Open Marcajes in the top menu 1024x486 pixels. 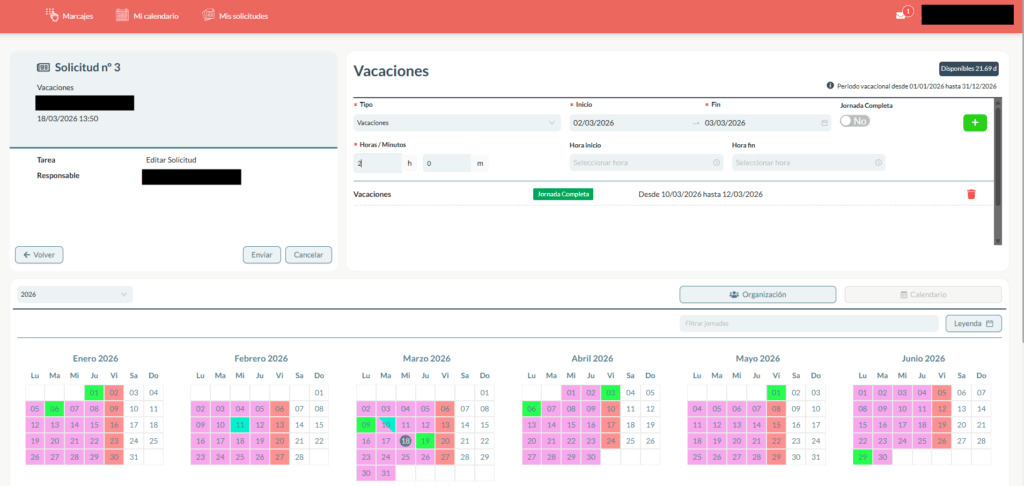tap(74, 15)
